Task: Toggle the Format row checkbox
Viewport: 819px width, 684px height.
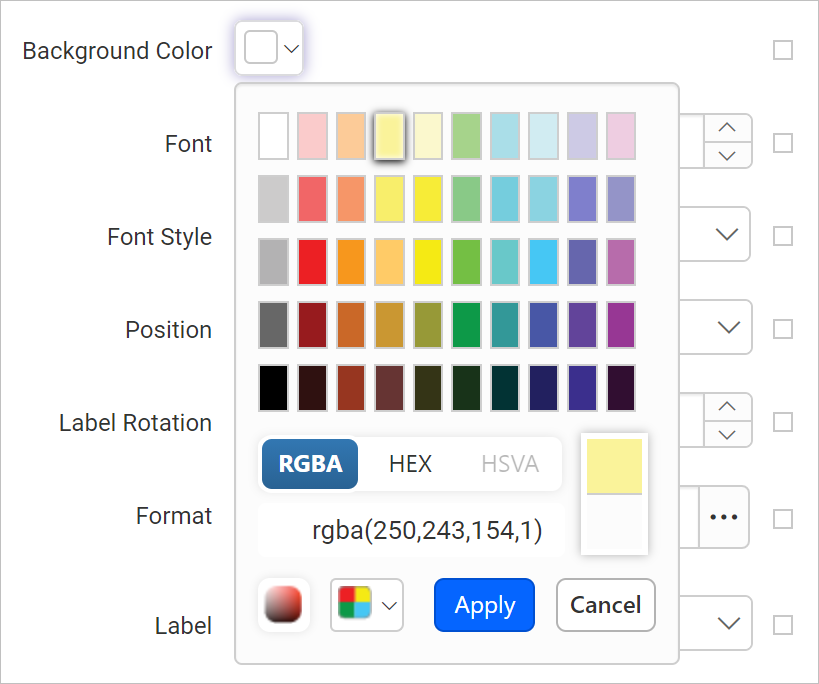Action: point(782,519)
